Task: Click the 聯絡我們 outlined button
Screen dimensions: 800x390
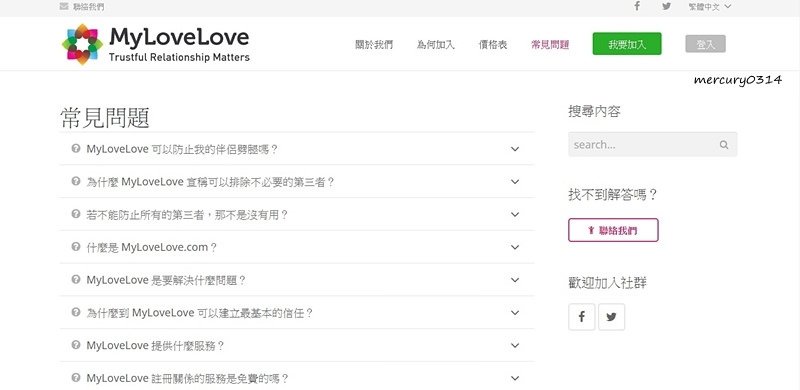Action: (613, 230)
